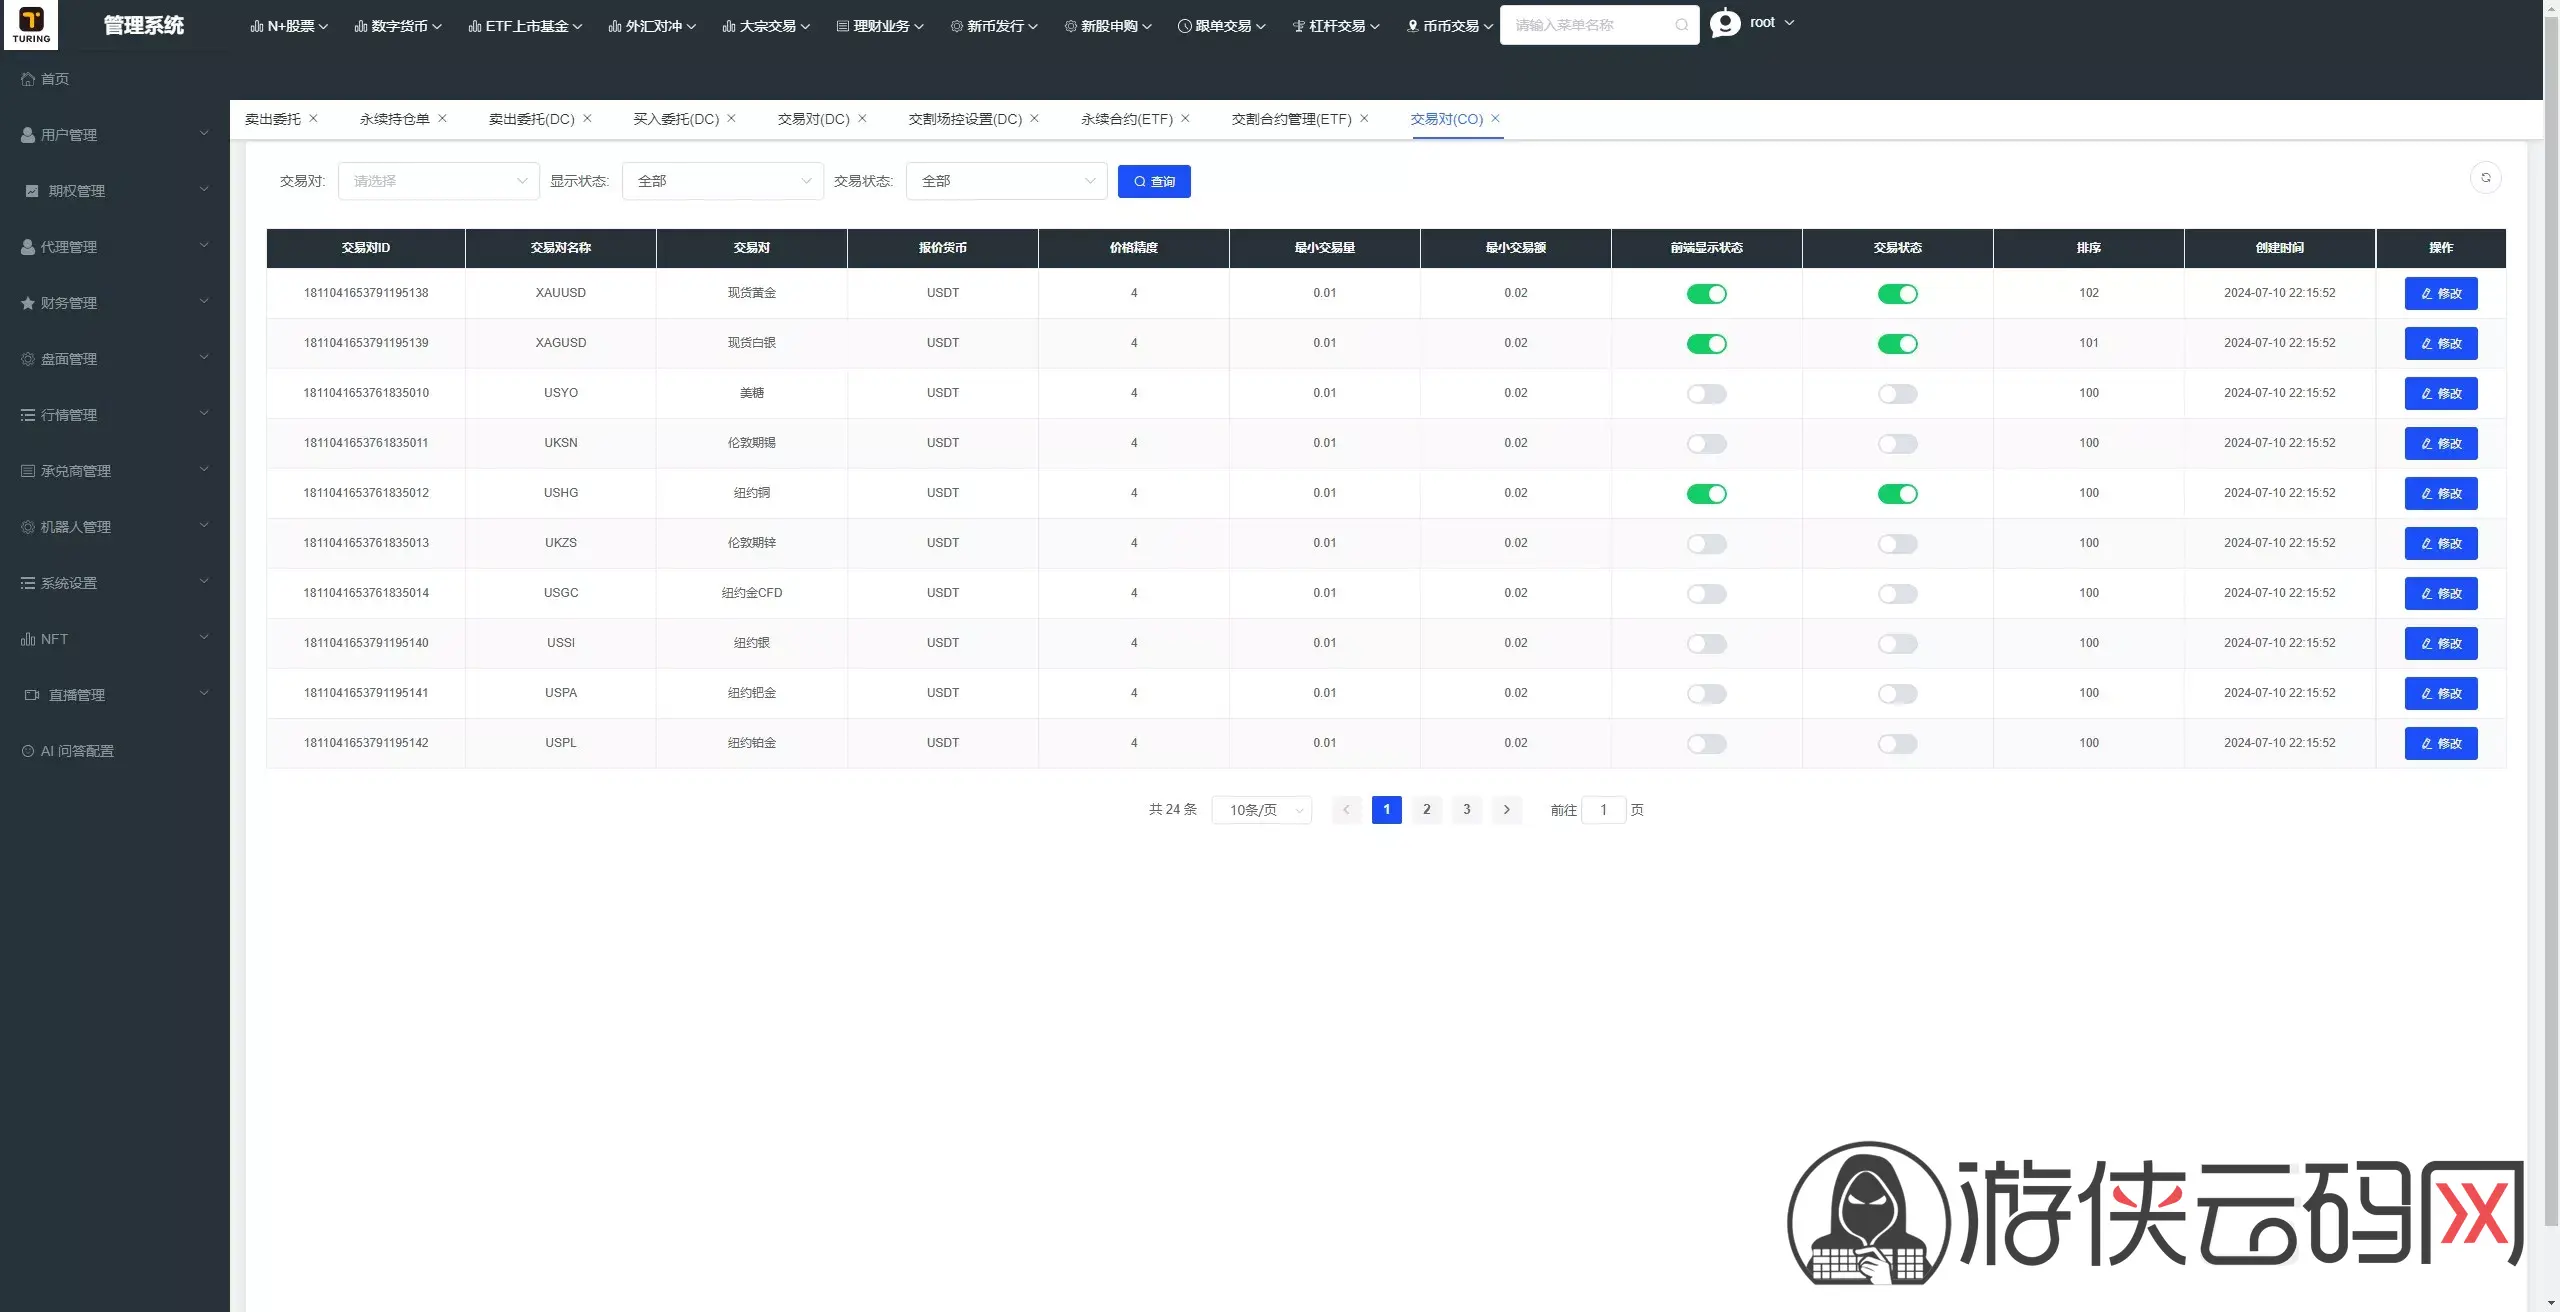Enable front-end display for USYO
This screenshot has width=2560, height=1312.
pyautogui.click(x=1706, y=394)
